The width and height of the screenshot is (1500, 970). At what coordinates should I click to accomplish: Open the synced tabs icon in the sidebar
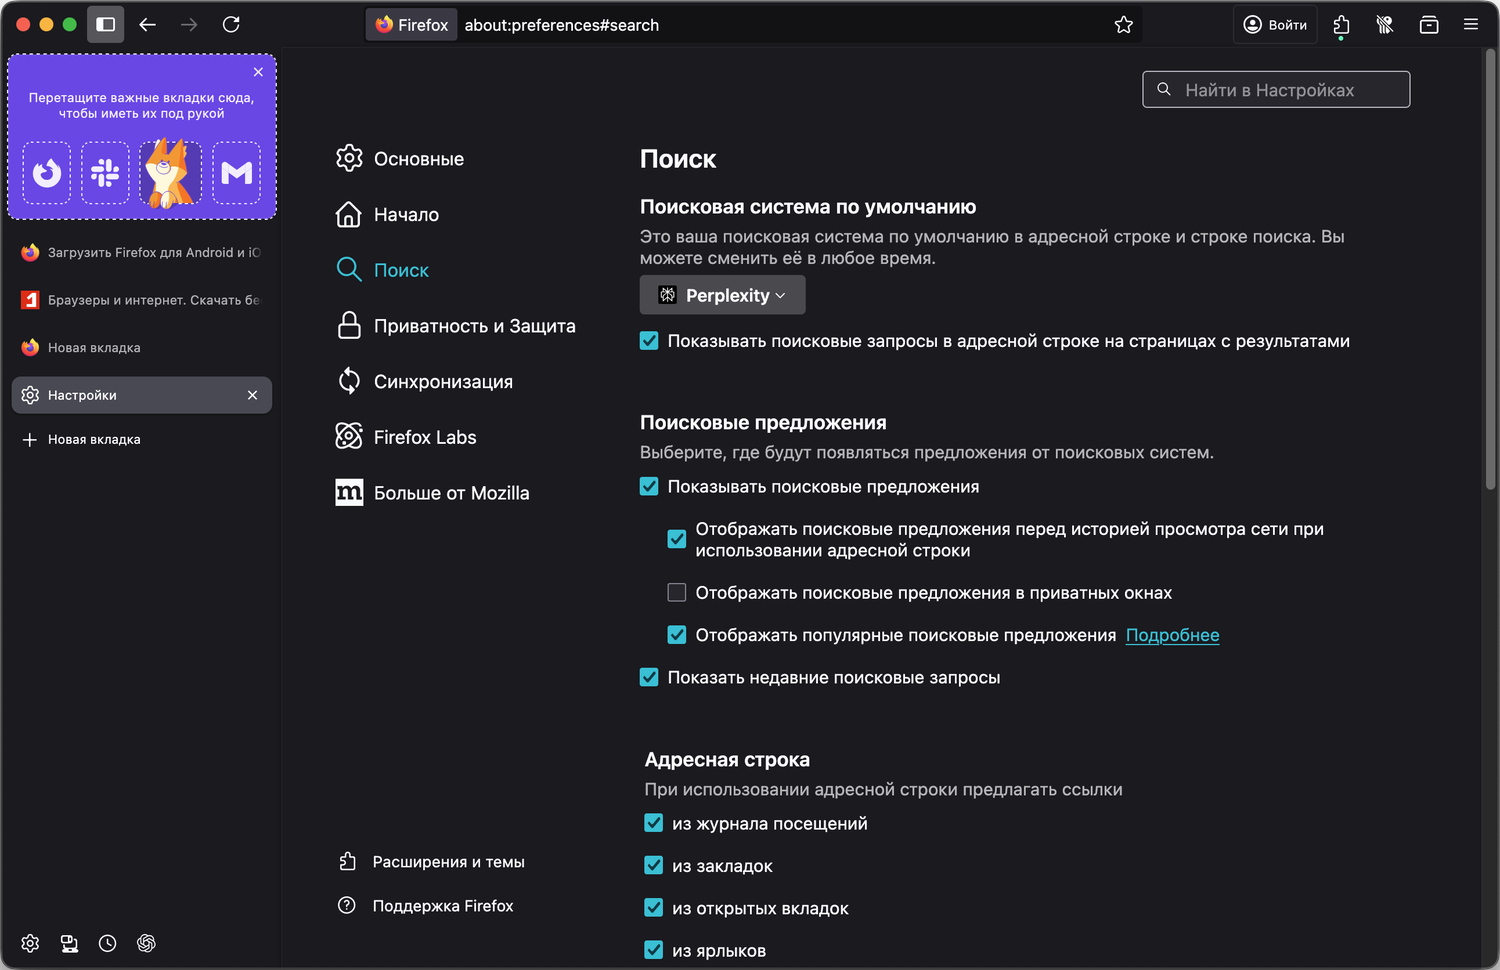click(x=69, y=943)
